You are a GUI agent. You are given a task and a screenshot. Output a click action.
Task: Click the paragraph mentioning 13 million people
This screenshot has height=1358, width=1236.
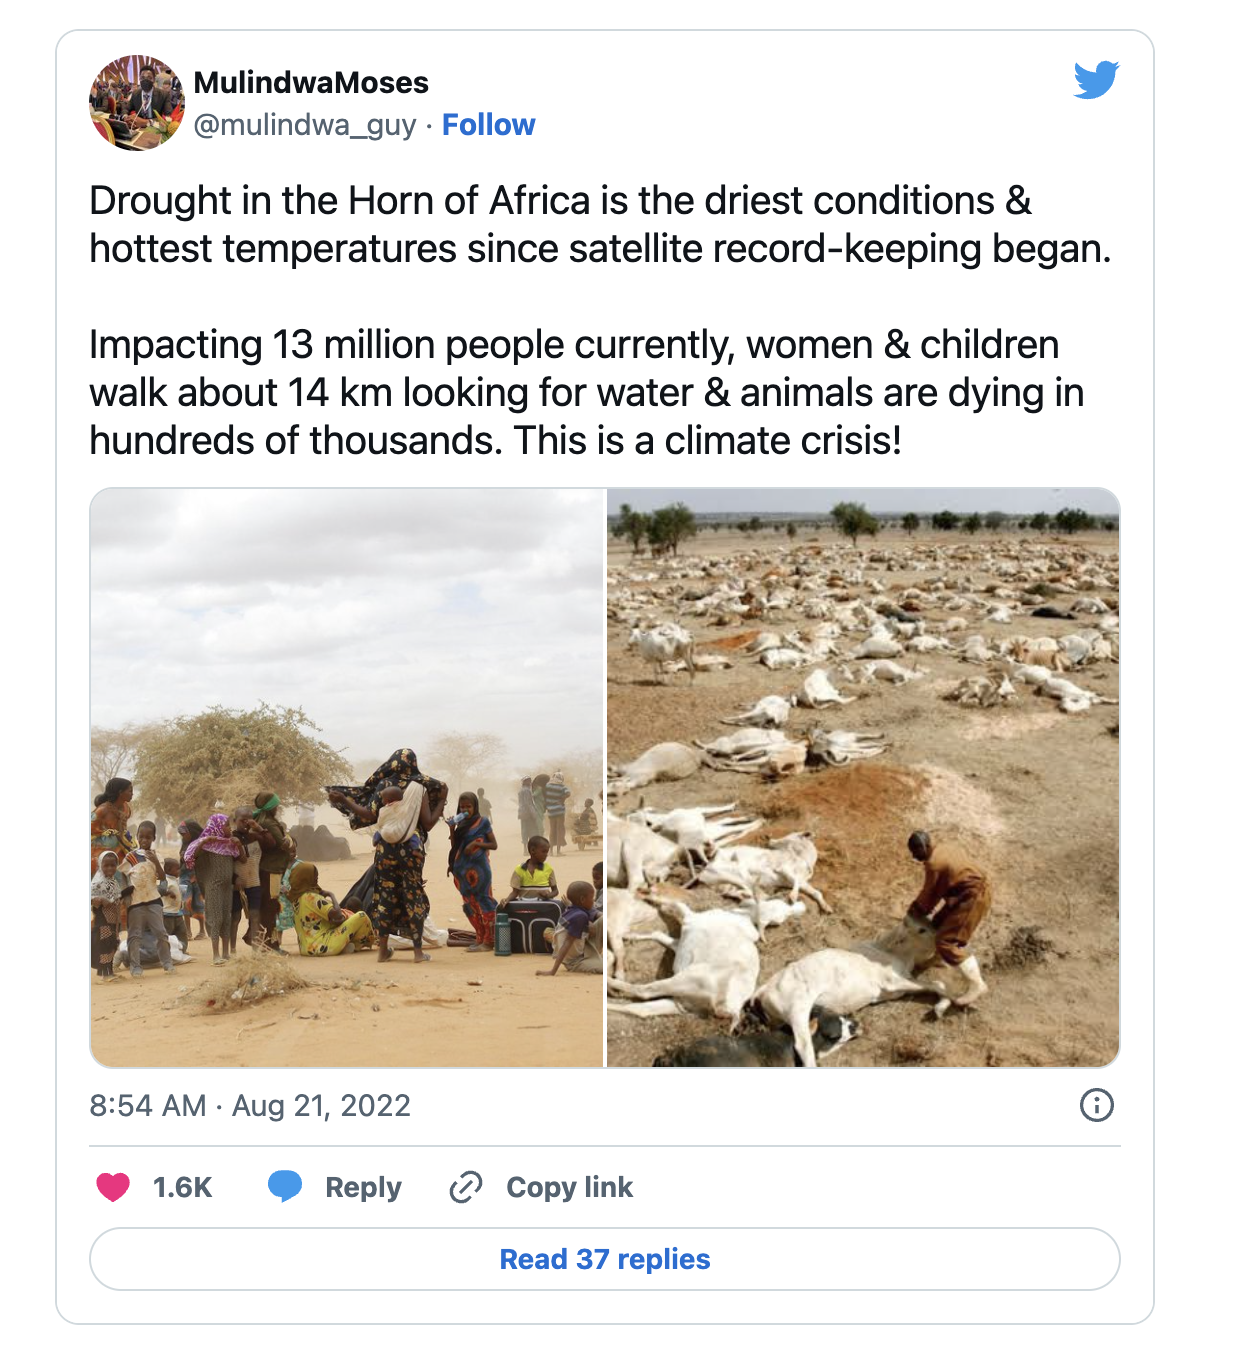click(587, 392)
